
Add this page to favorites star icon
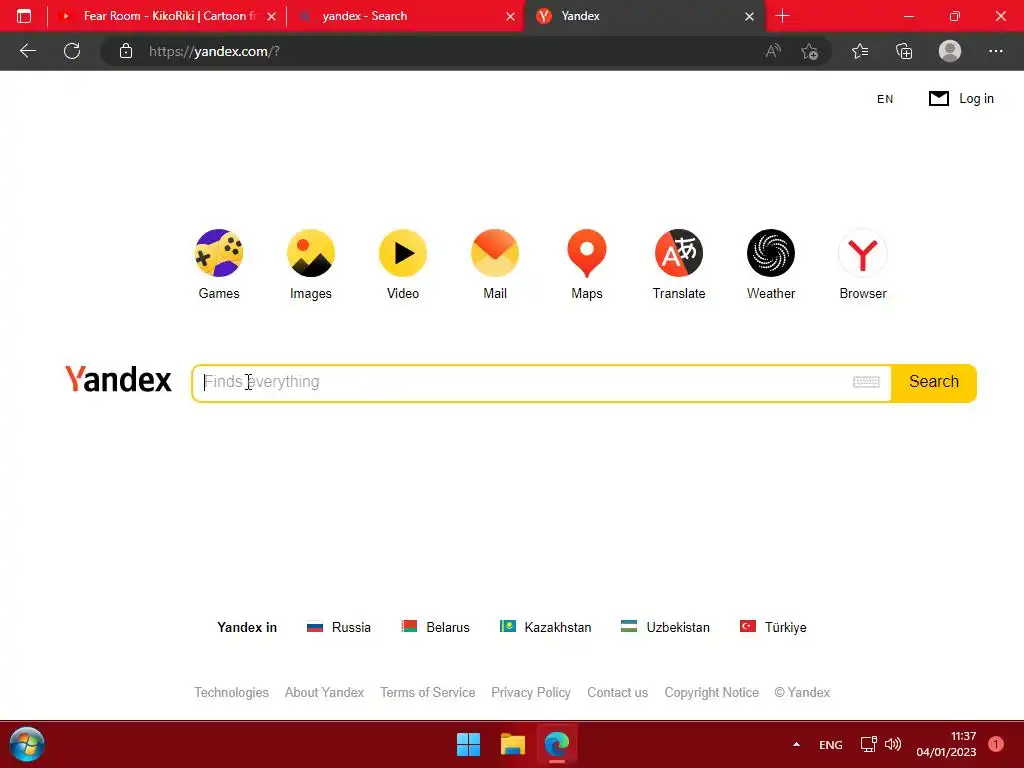(810, 51)
